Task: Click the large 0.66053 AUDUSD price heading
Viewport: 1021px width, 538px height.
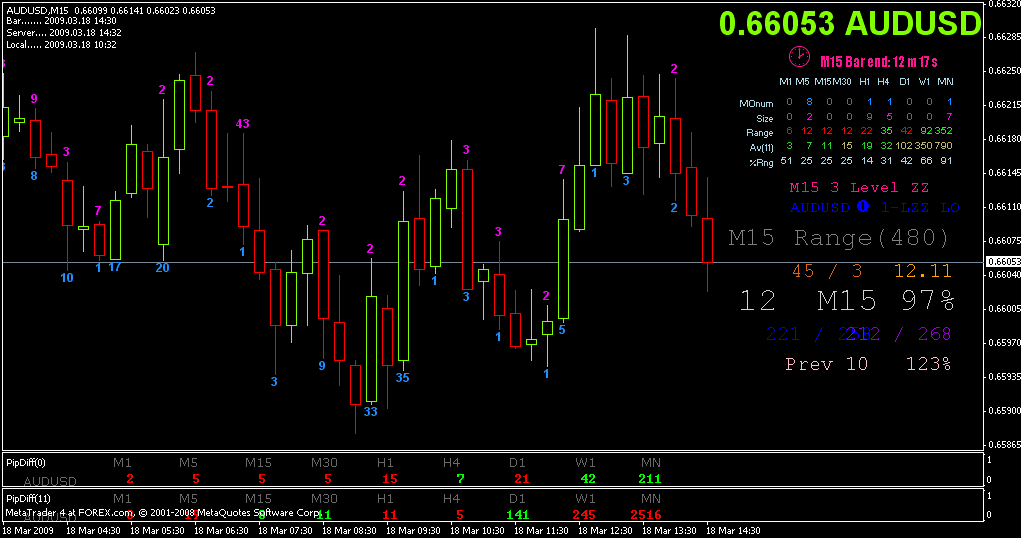Action: click(x=850, y=23)
